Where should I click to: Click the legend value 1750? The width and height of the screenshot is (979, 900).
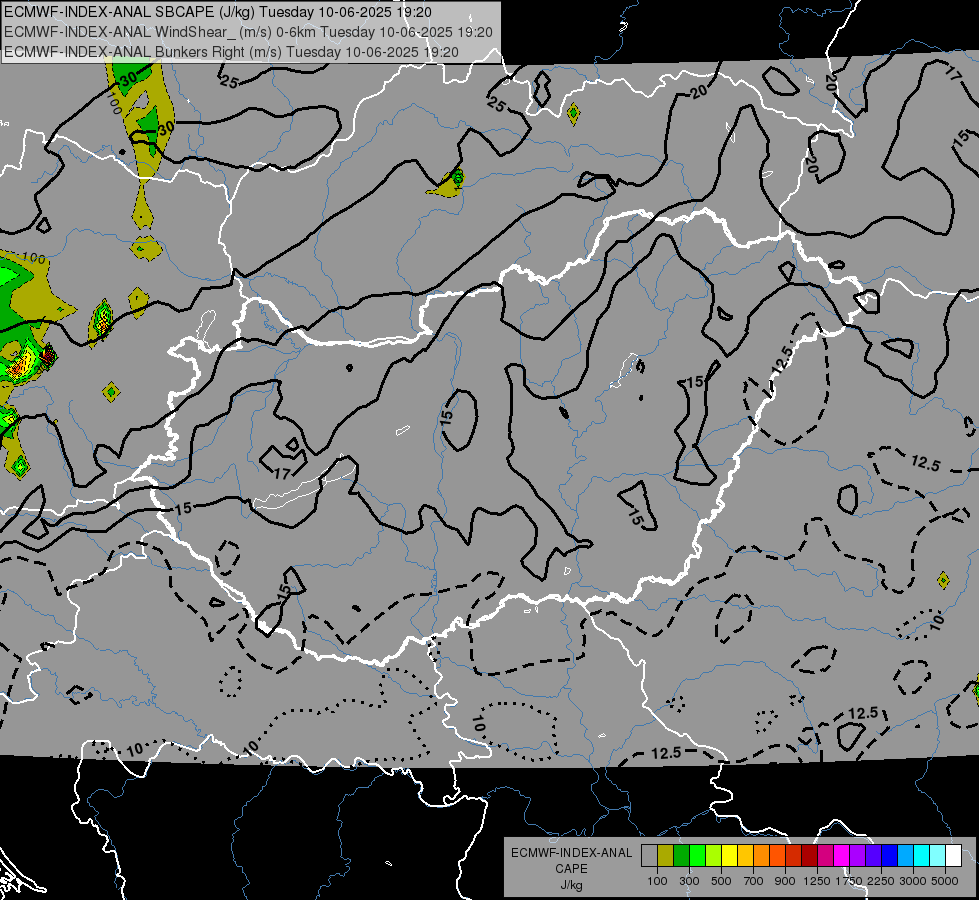point(849,881)
